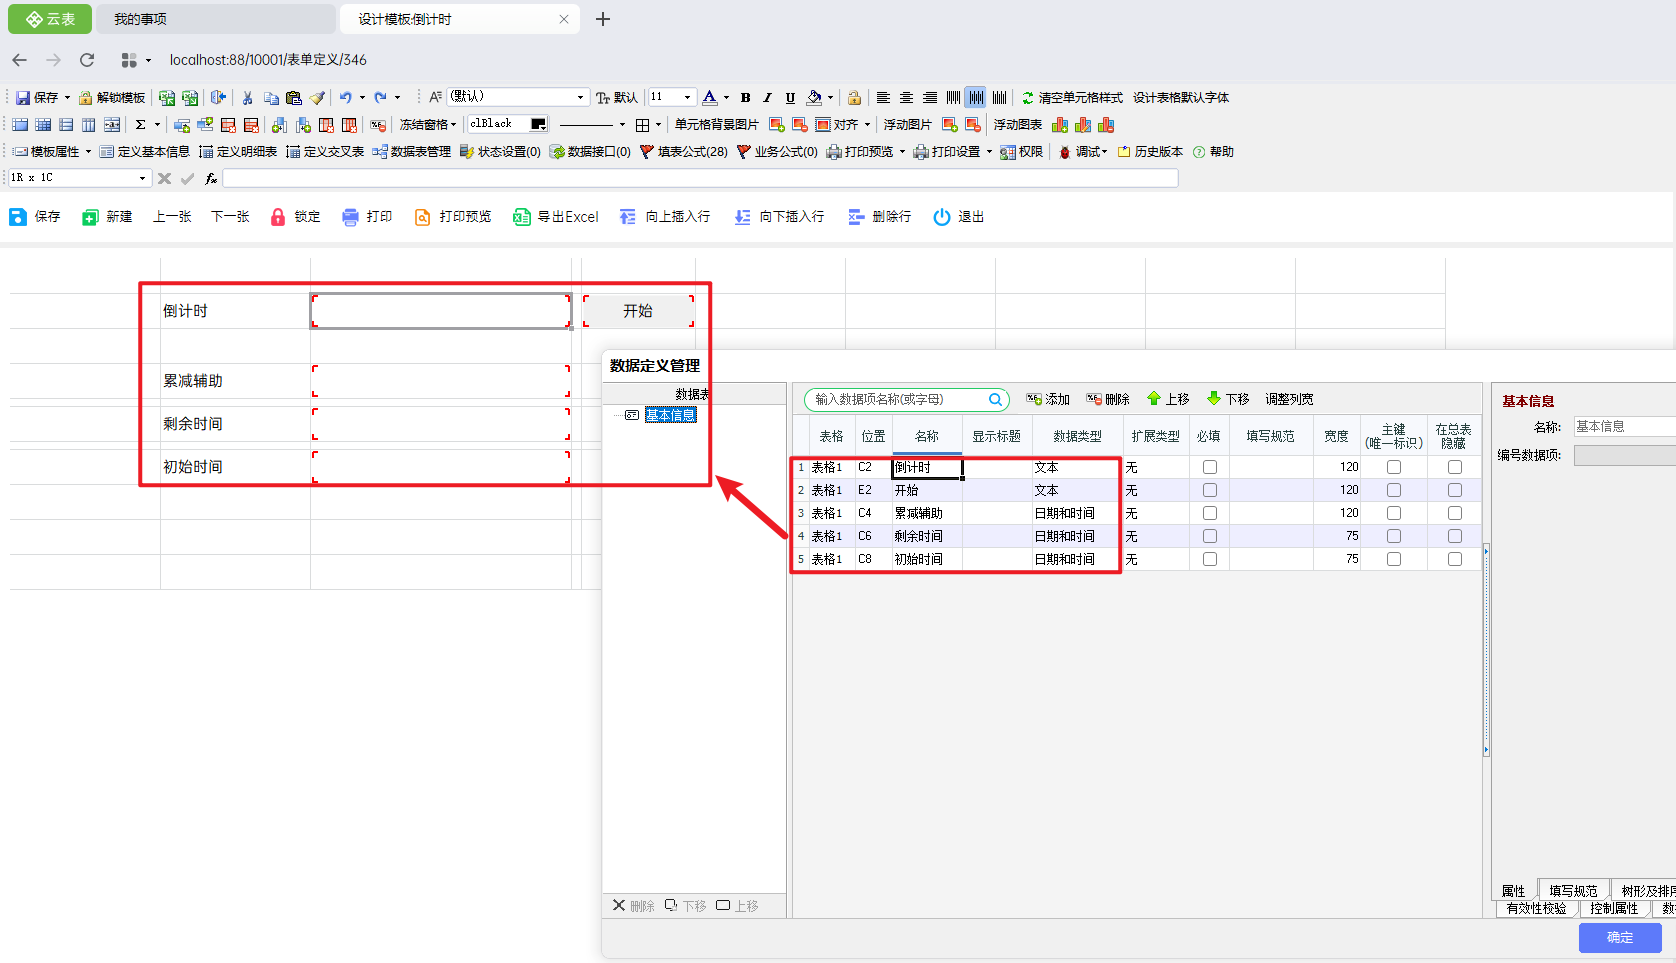Click the italic formatting icon
This screenshot has width=1676, height=963.
pos(767,98)
